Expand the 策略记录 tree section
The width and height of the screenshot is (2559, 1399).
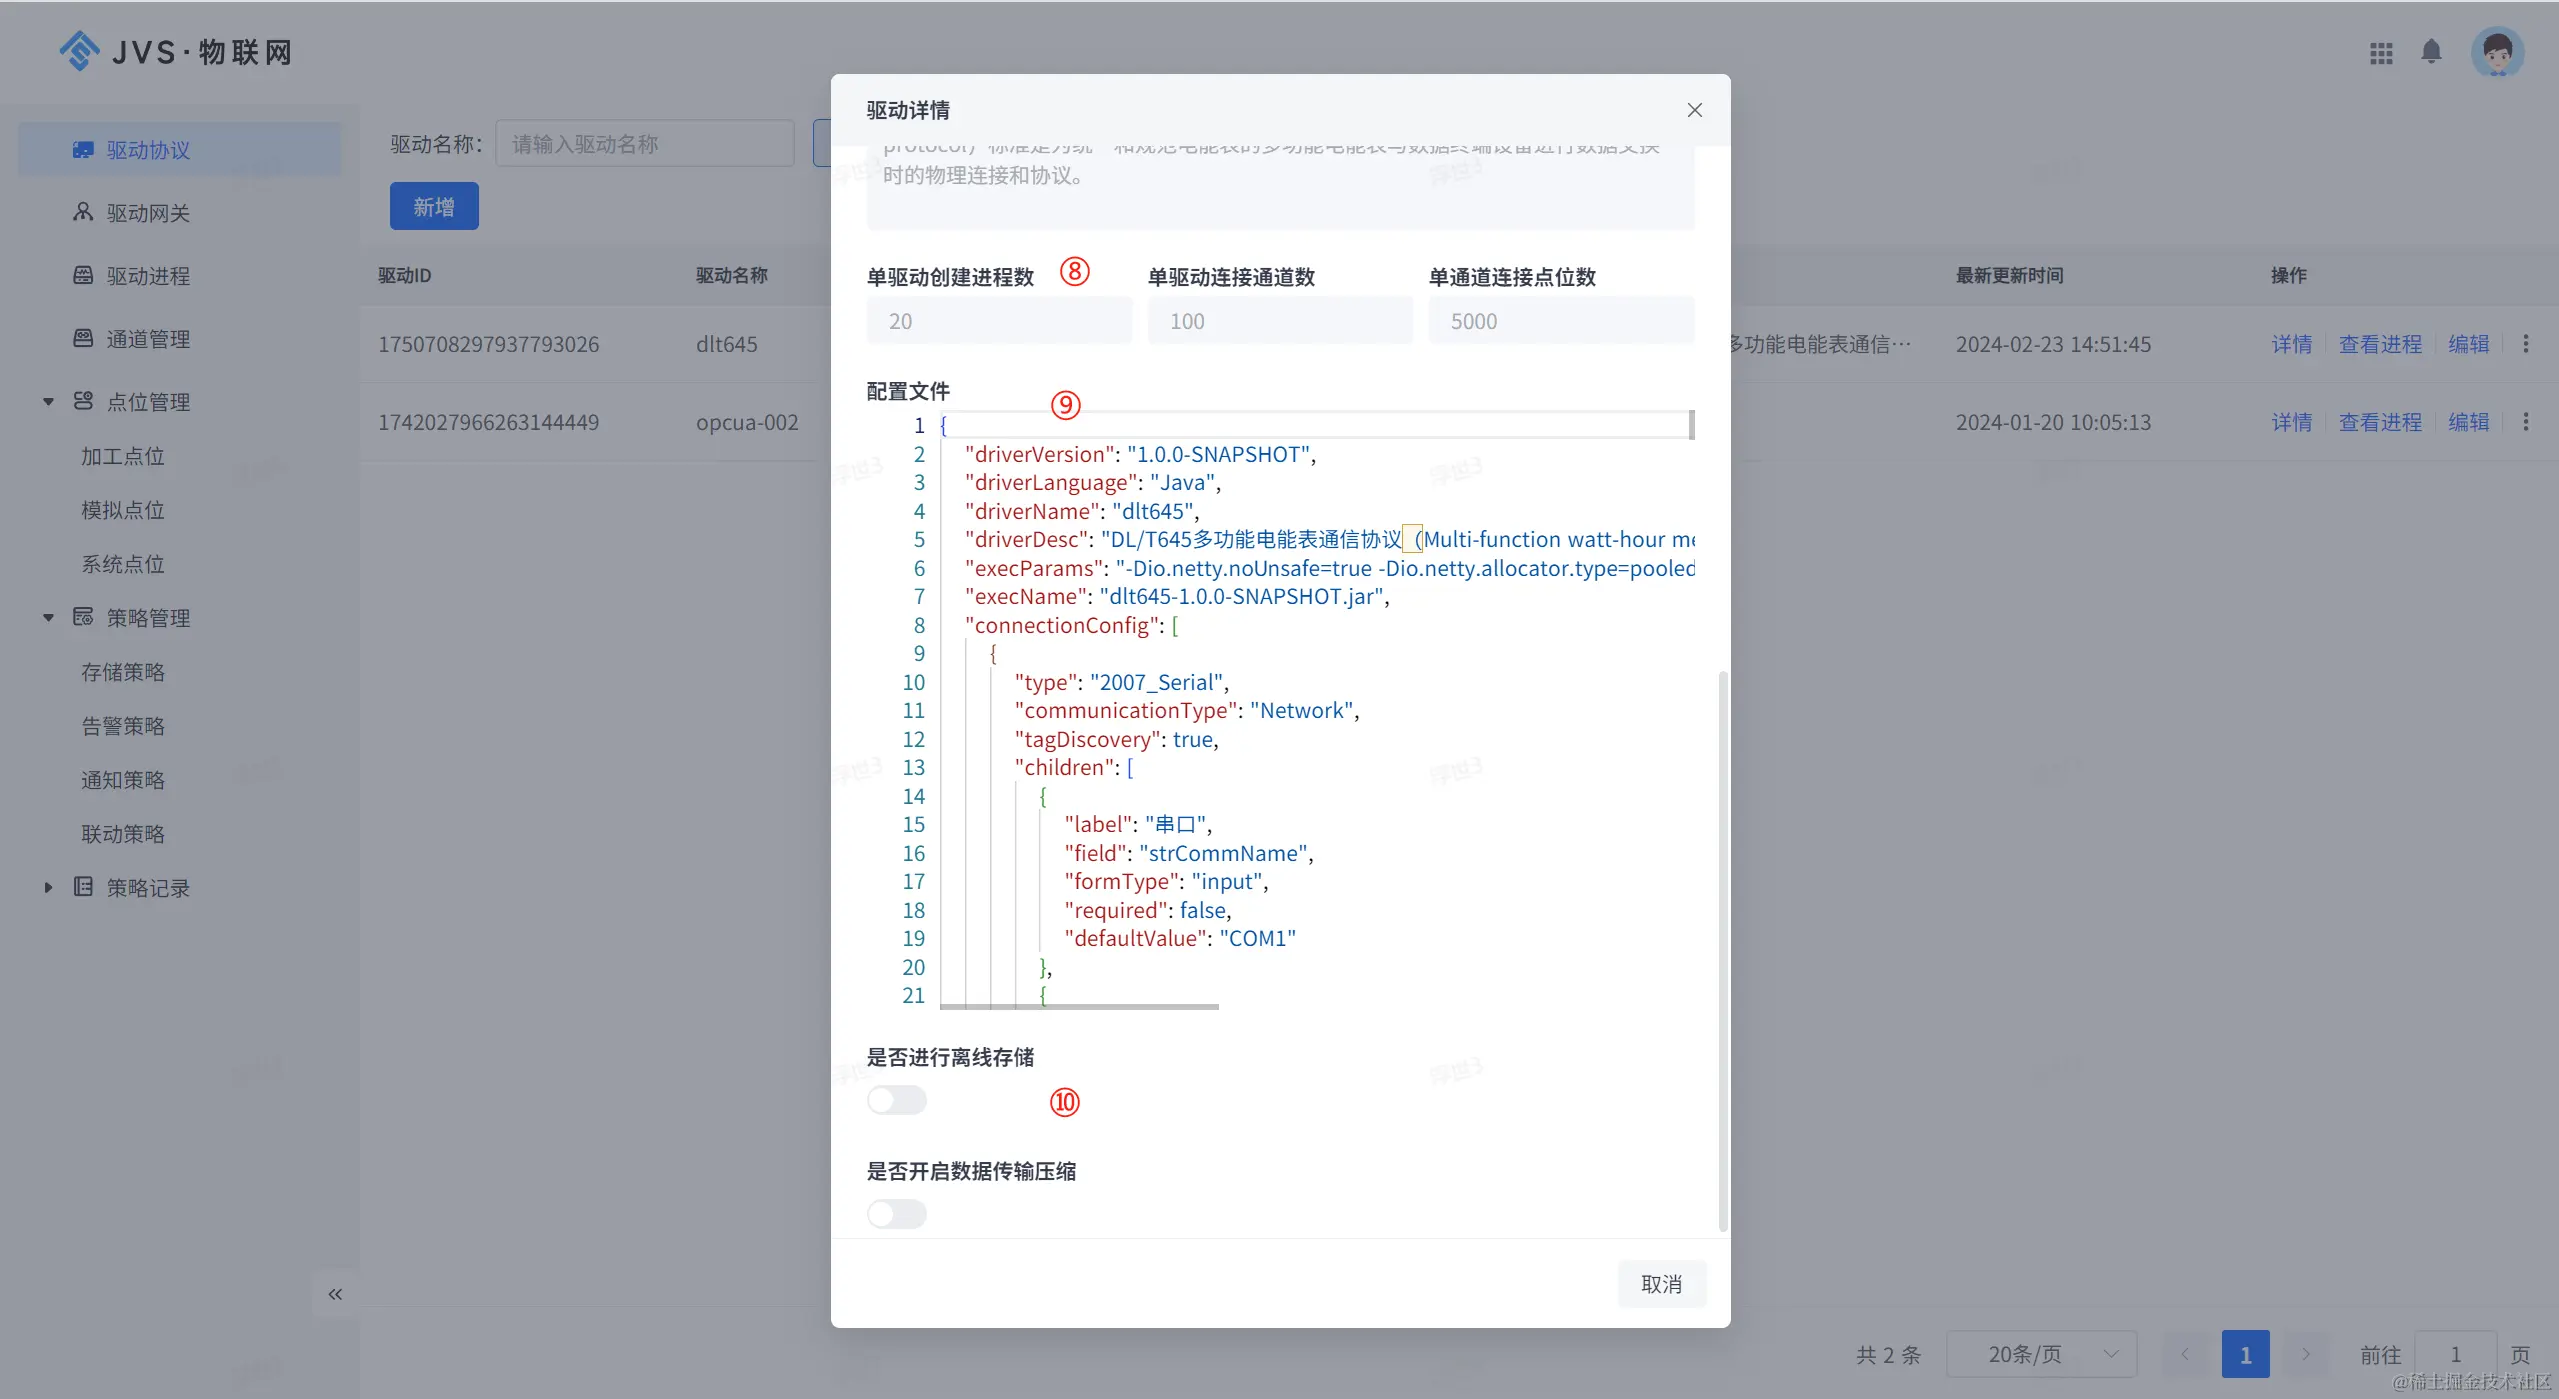click(48, 887)
